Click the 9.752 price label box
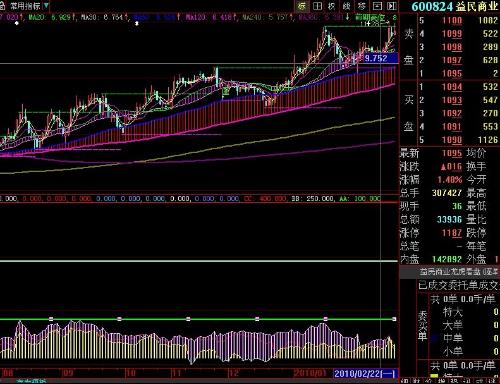Screen dimensions: 500x384 [381, 58]
